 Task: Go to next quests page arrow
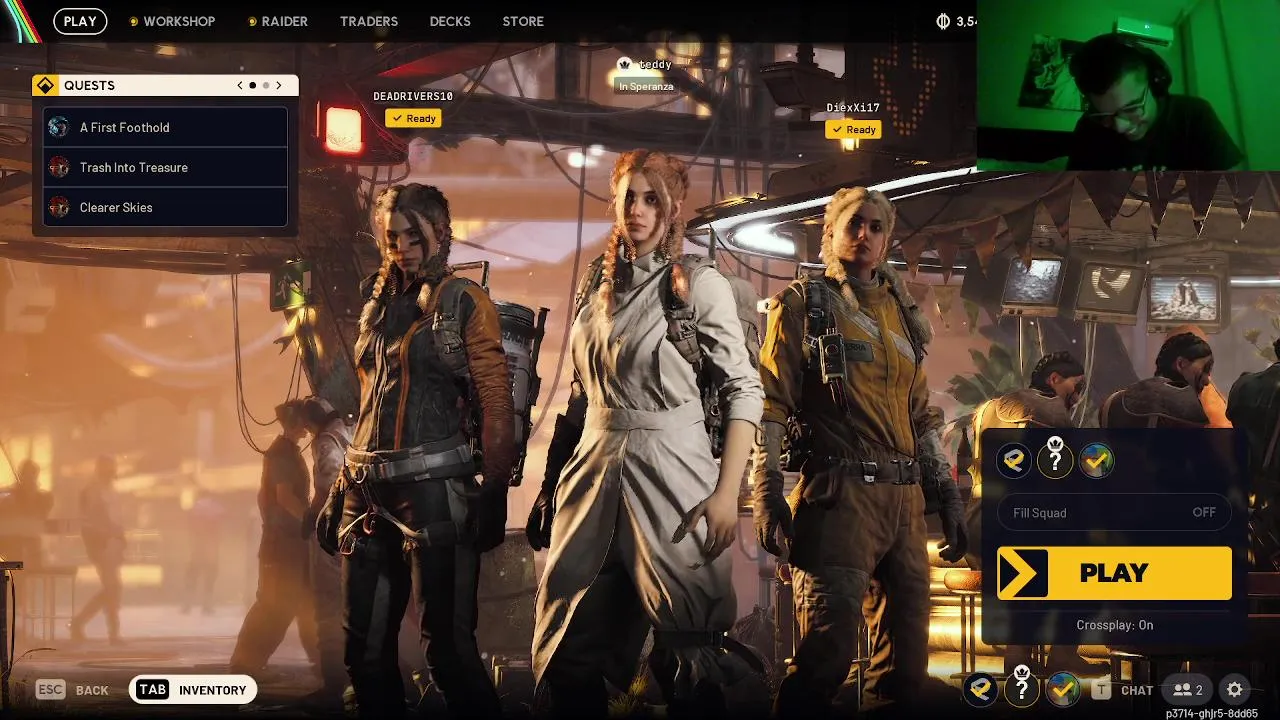pos(279,85)
